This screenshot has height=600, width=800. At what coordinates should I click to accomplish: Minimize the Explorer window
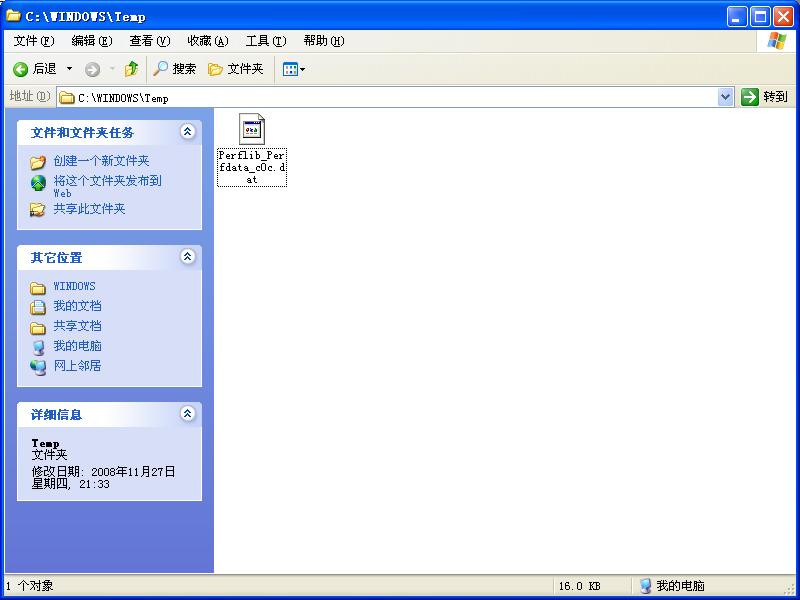[736, 17]
